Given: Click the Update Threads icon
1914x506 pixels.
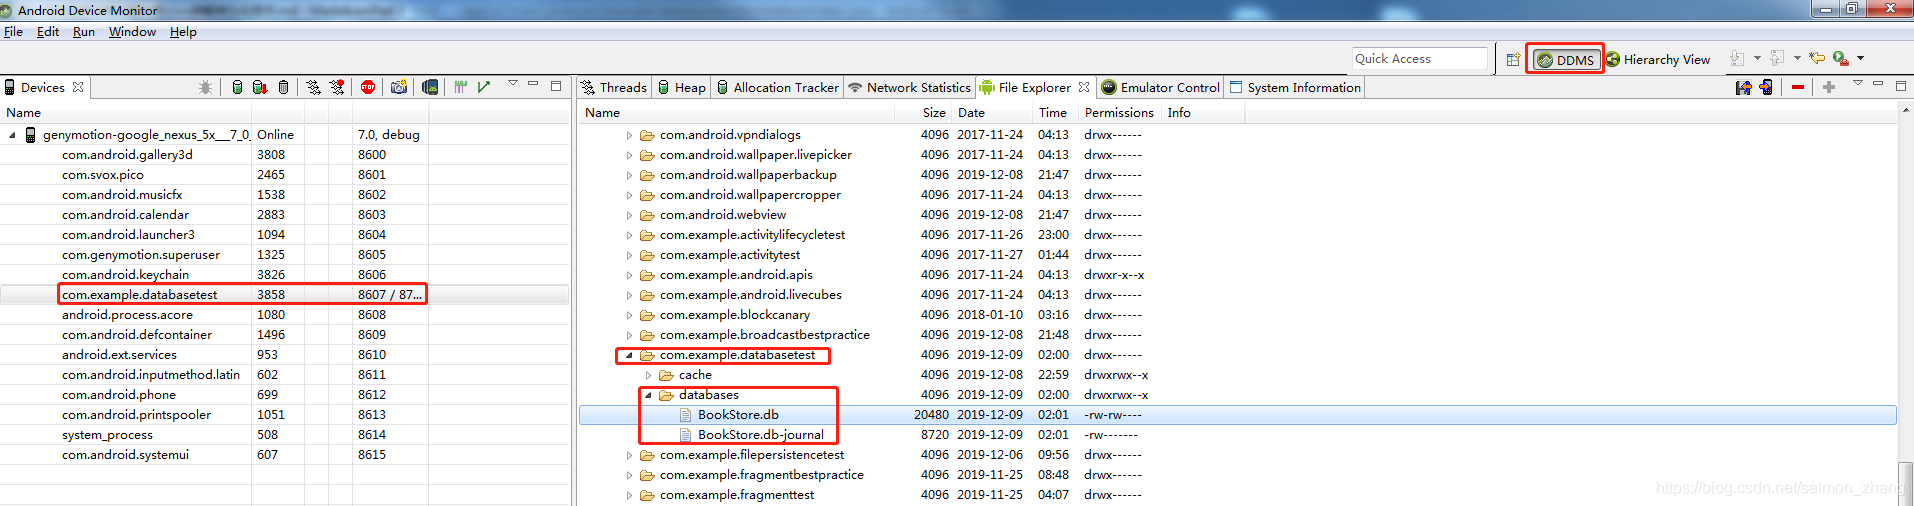Looking at the screenshot, I should coord(314,87).
